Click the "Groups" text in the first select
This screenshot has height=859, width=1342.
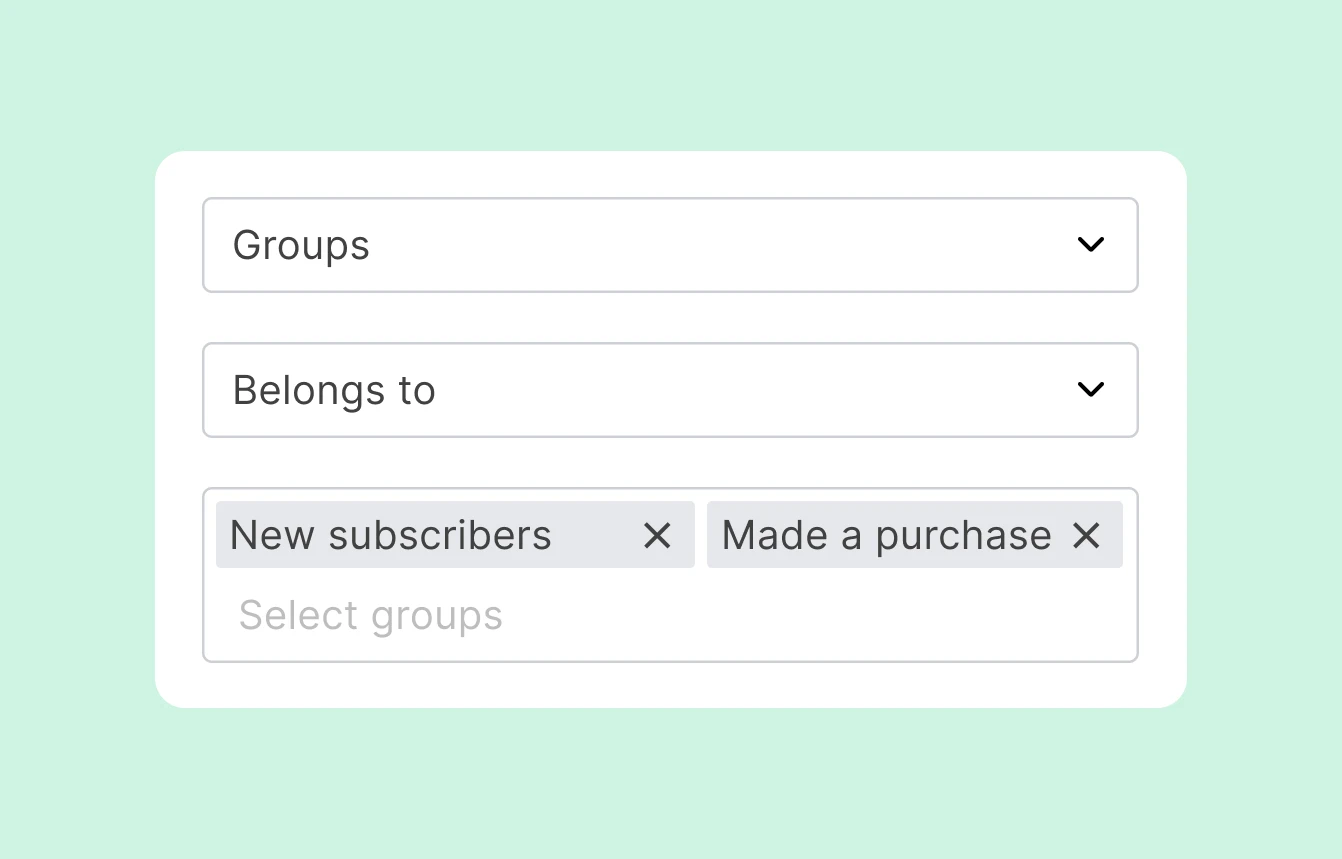pyautogui.click(x=301, y=246)
